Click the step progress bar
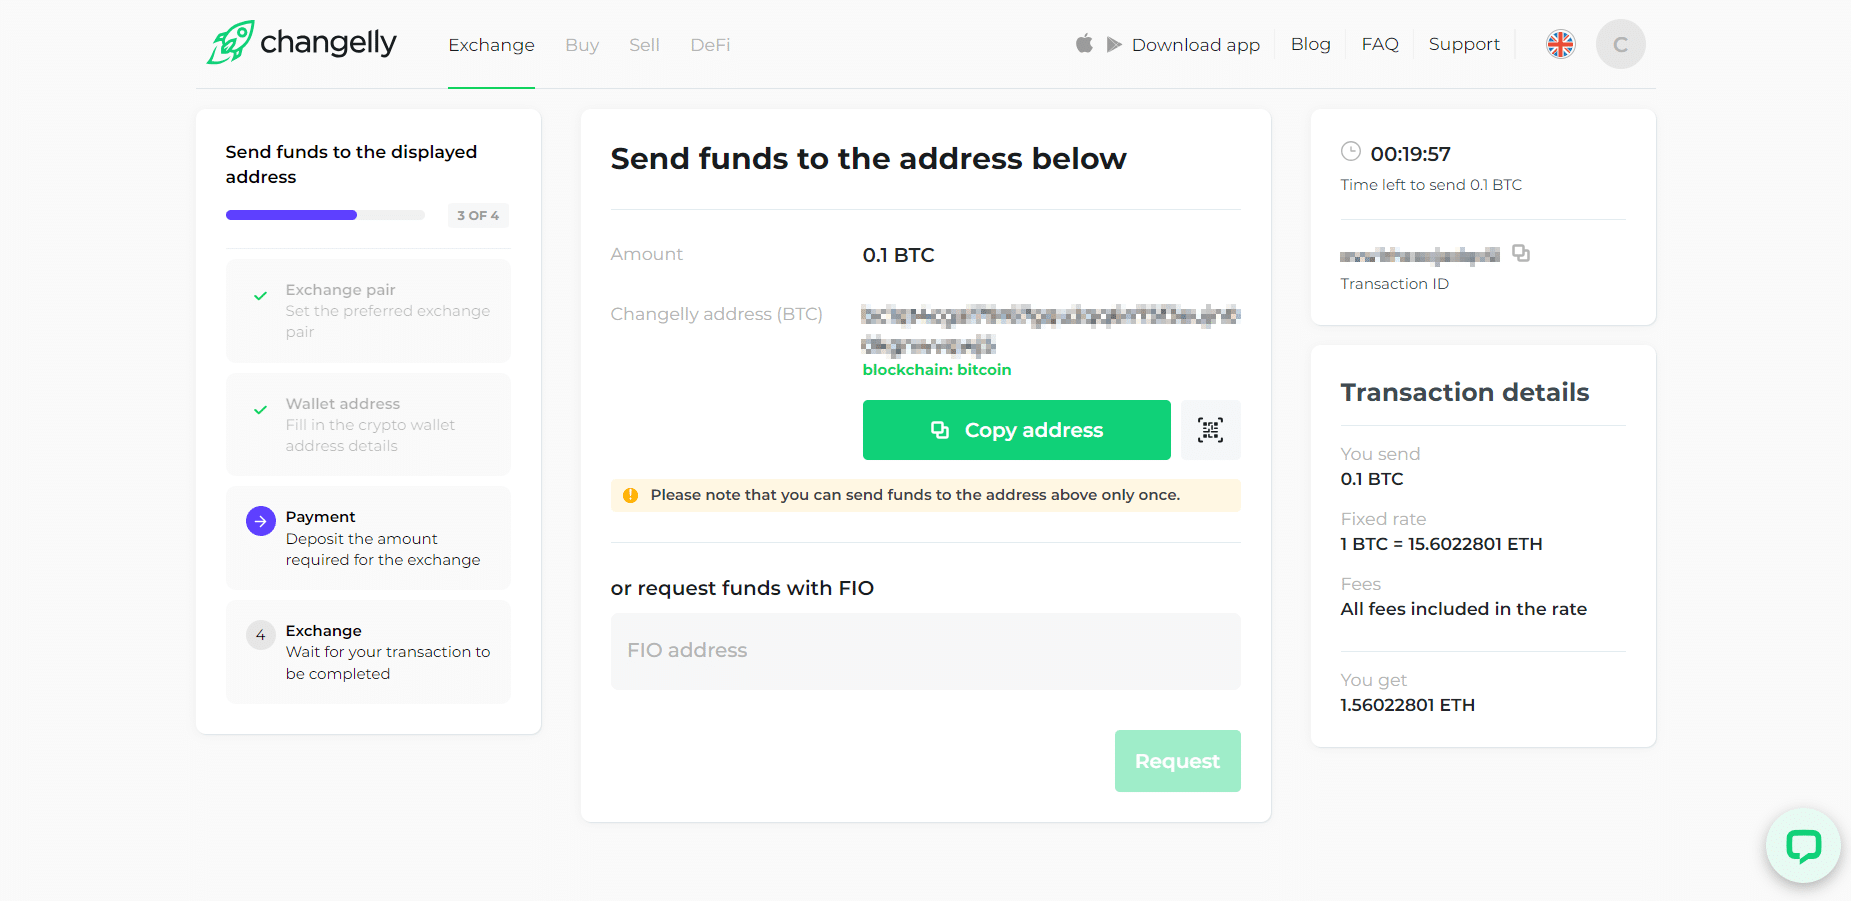 (325, 215)
